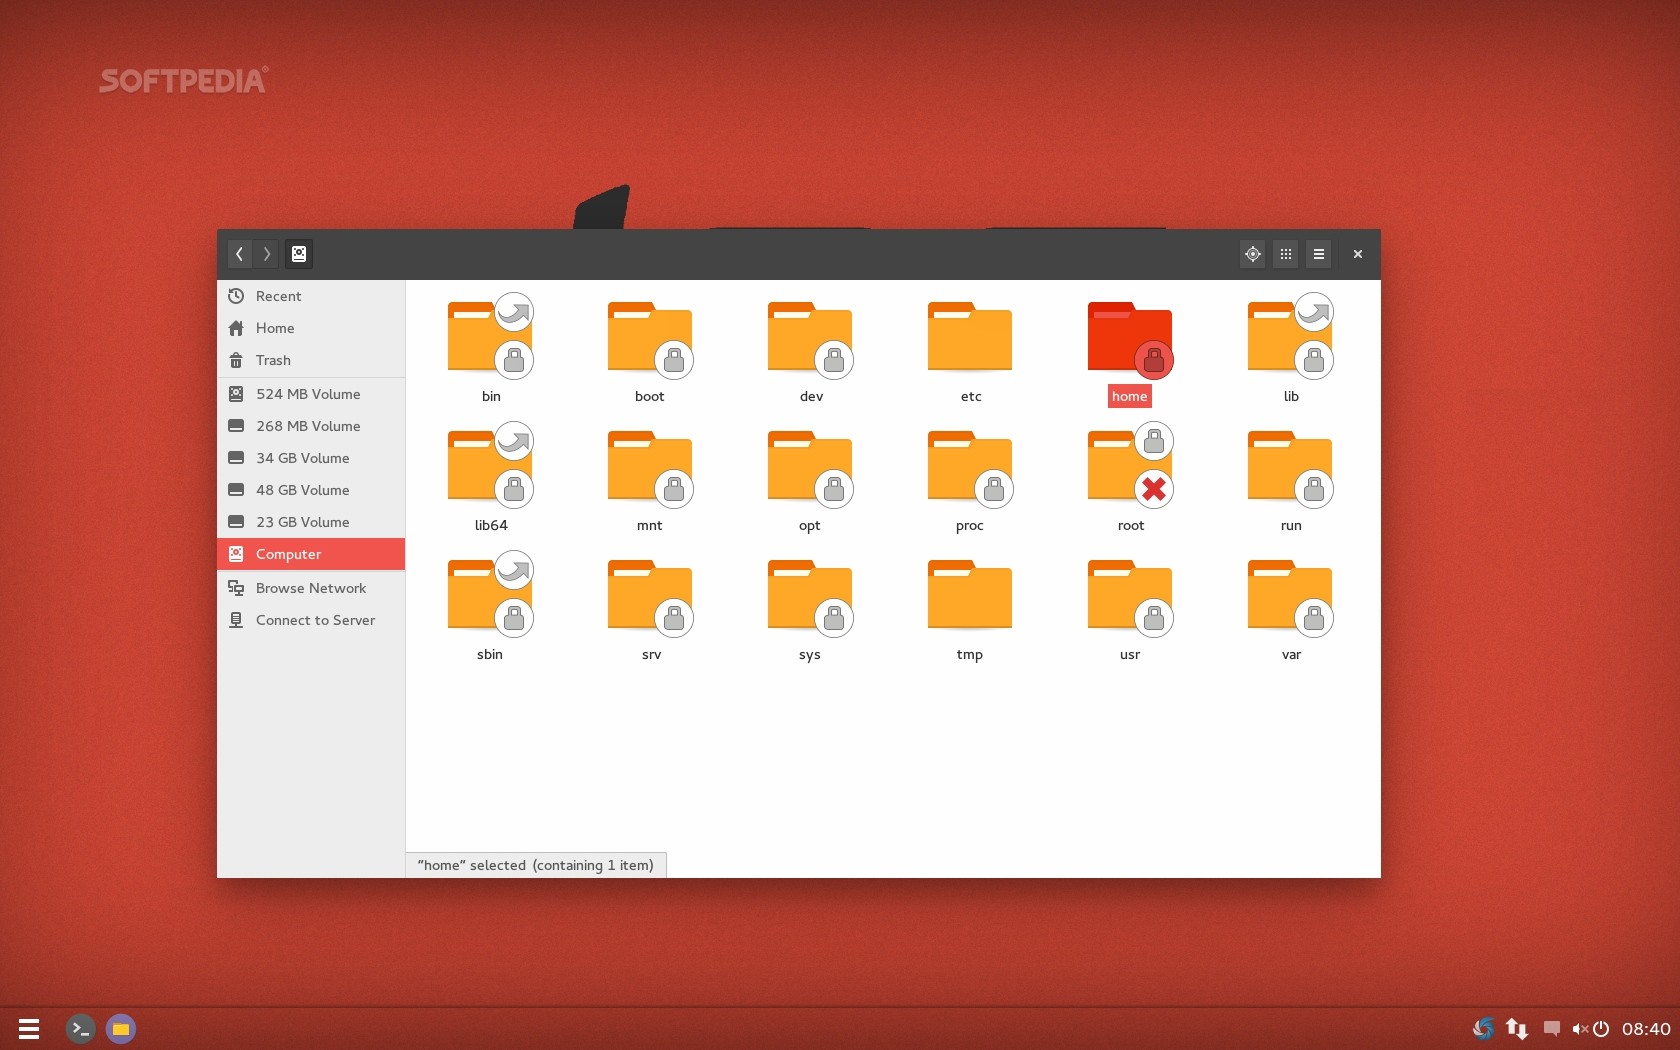Open Recent in the sidebar
Viewport: 1680px width, 1050px height.
pos(311,296)
